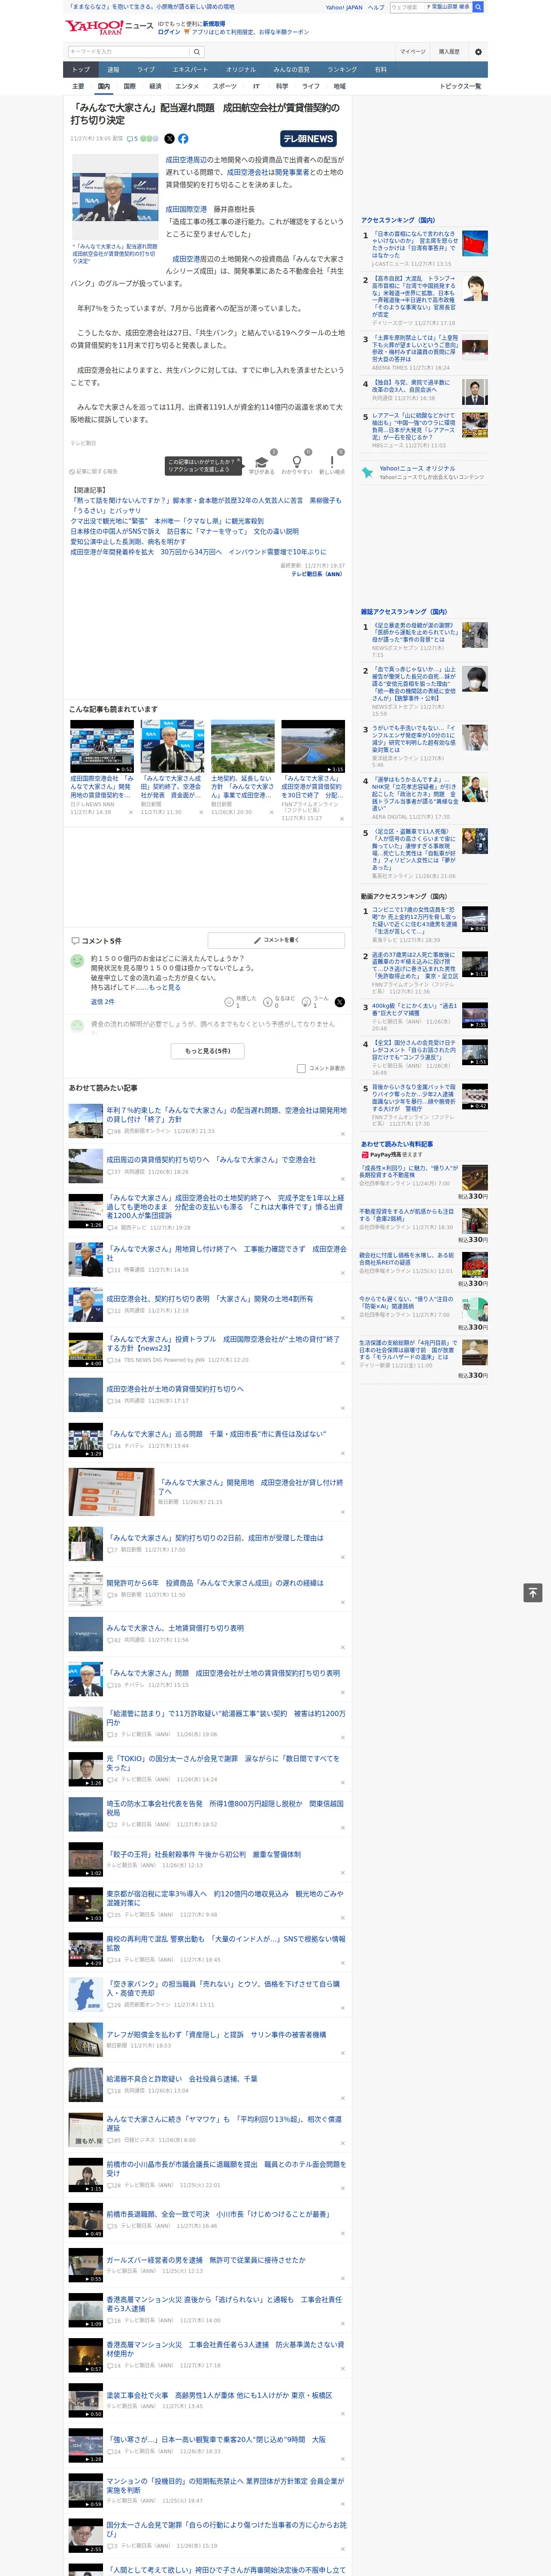
Task: Select the ランキング navigation tab
Action: point(342,69)
